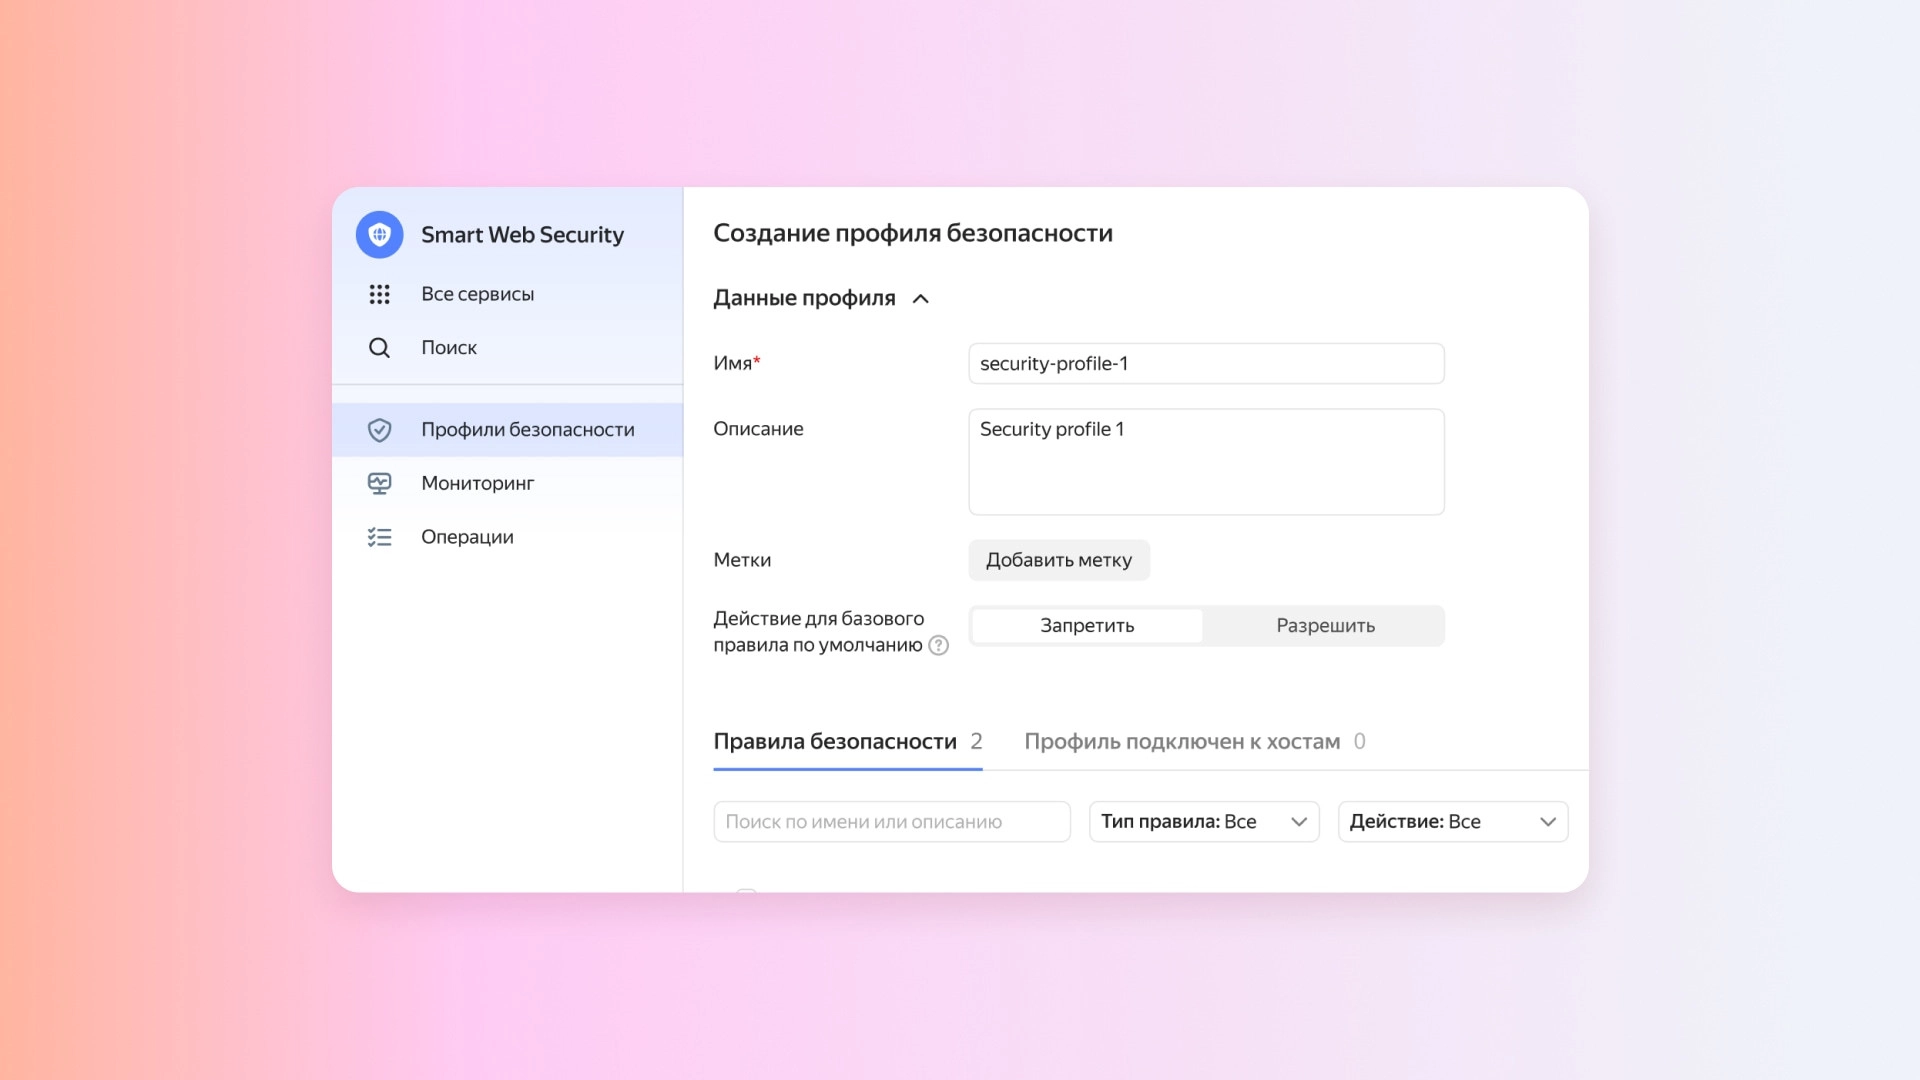Screen dimensions: 1920x1080
Task: Click the rule search by name field
Action: 891,822
